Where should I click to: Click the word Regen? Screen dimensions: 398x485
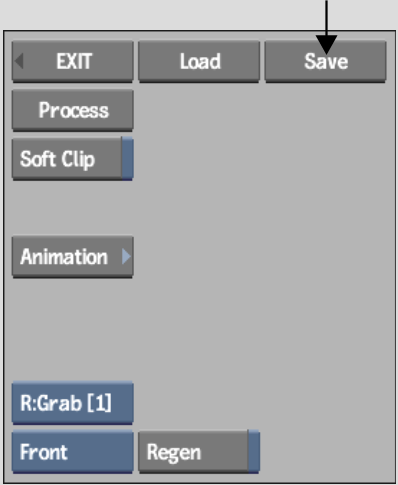pyautogui.click(x=174, y=453)
